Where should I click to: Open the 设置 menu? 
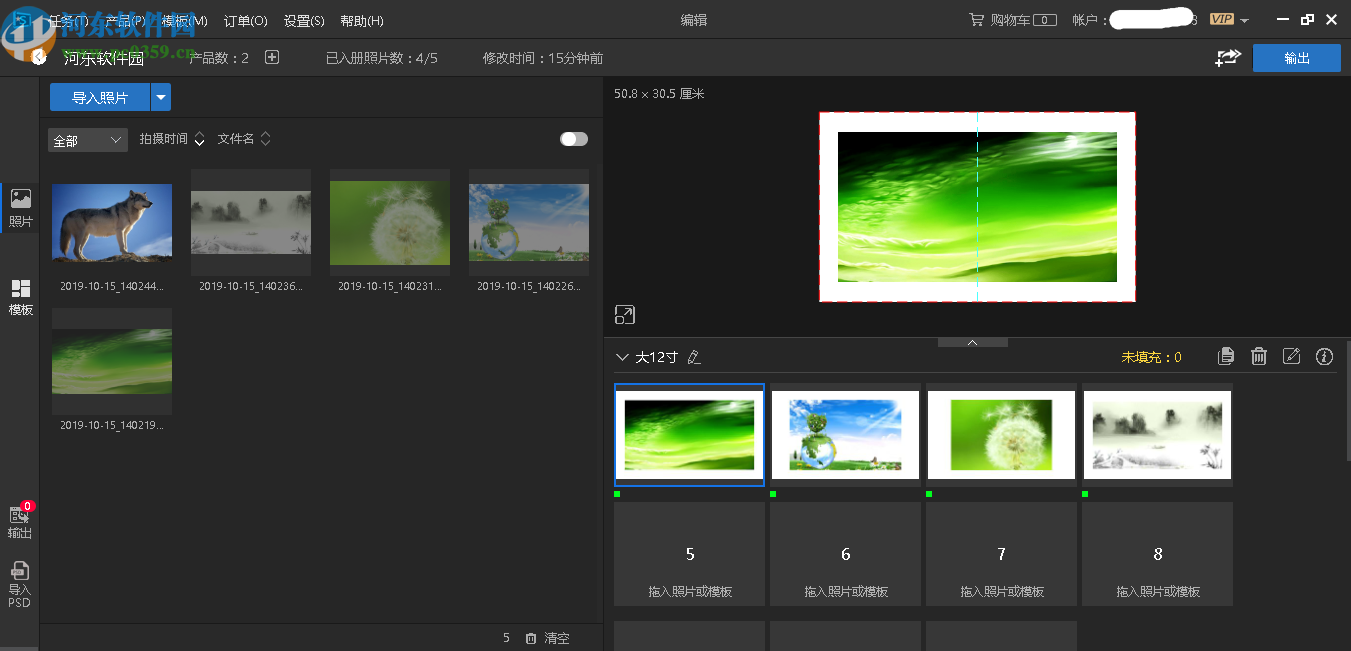302,20
